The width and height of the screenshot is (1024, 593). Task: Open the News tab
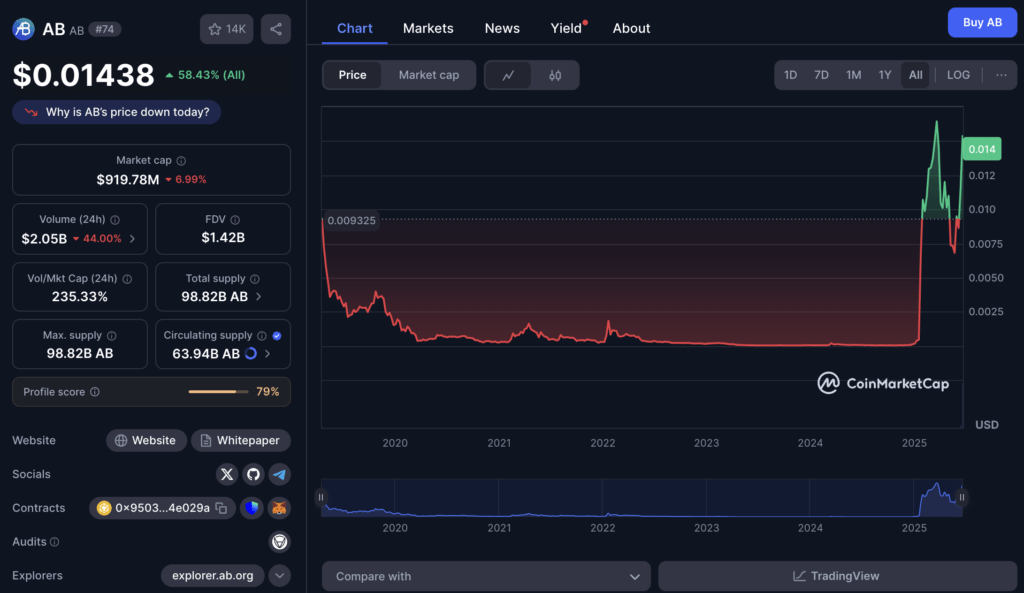[x=502, y=28]
